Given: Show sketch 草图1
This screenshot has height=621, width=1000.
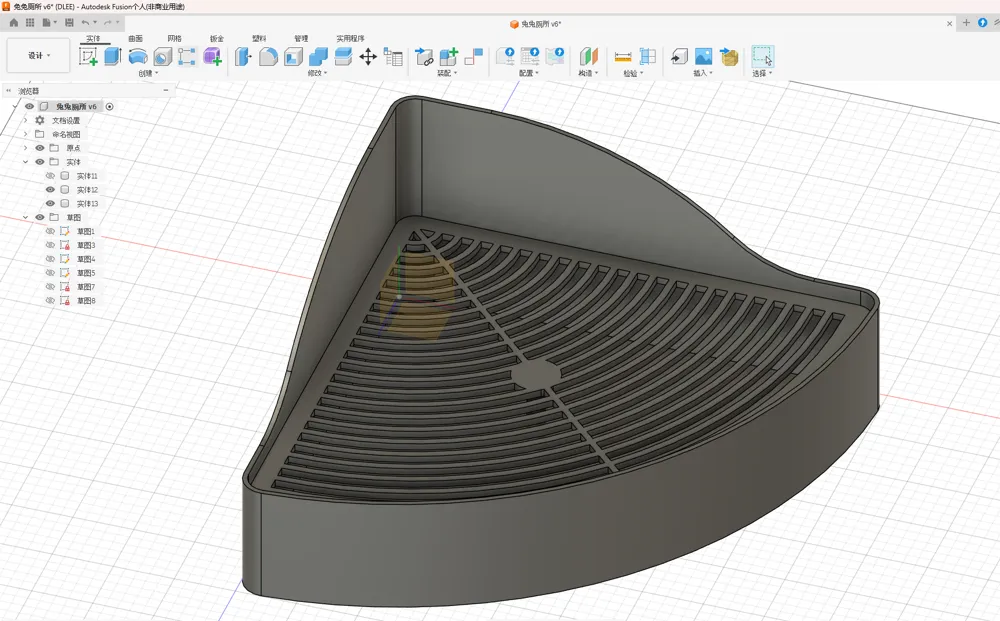Looking at the screenshot, I should point(50,231).
